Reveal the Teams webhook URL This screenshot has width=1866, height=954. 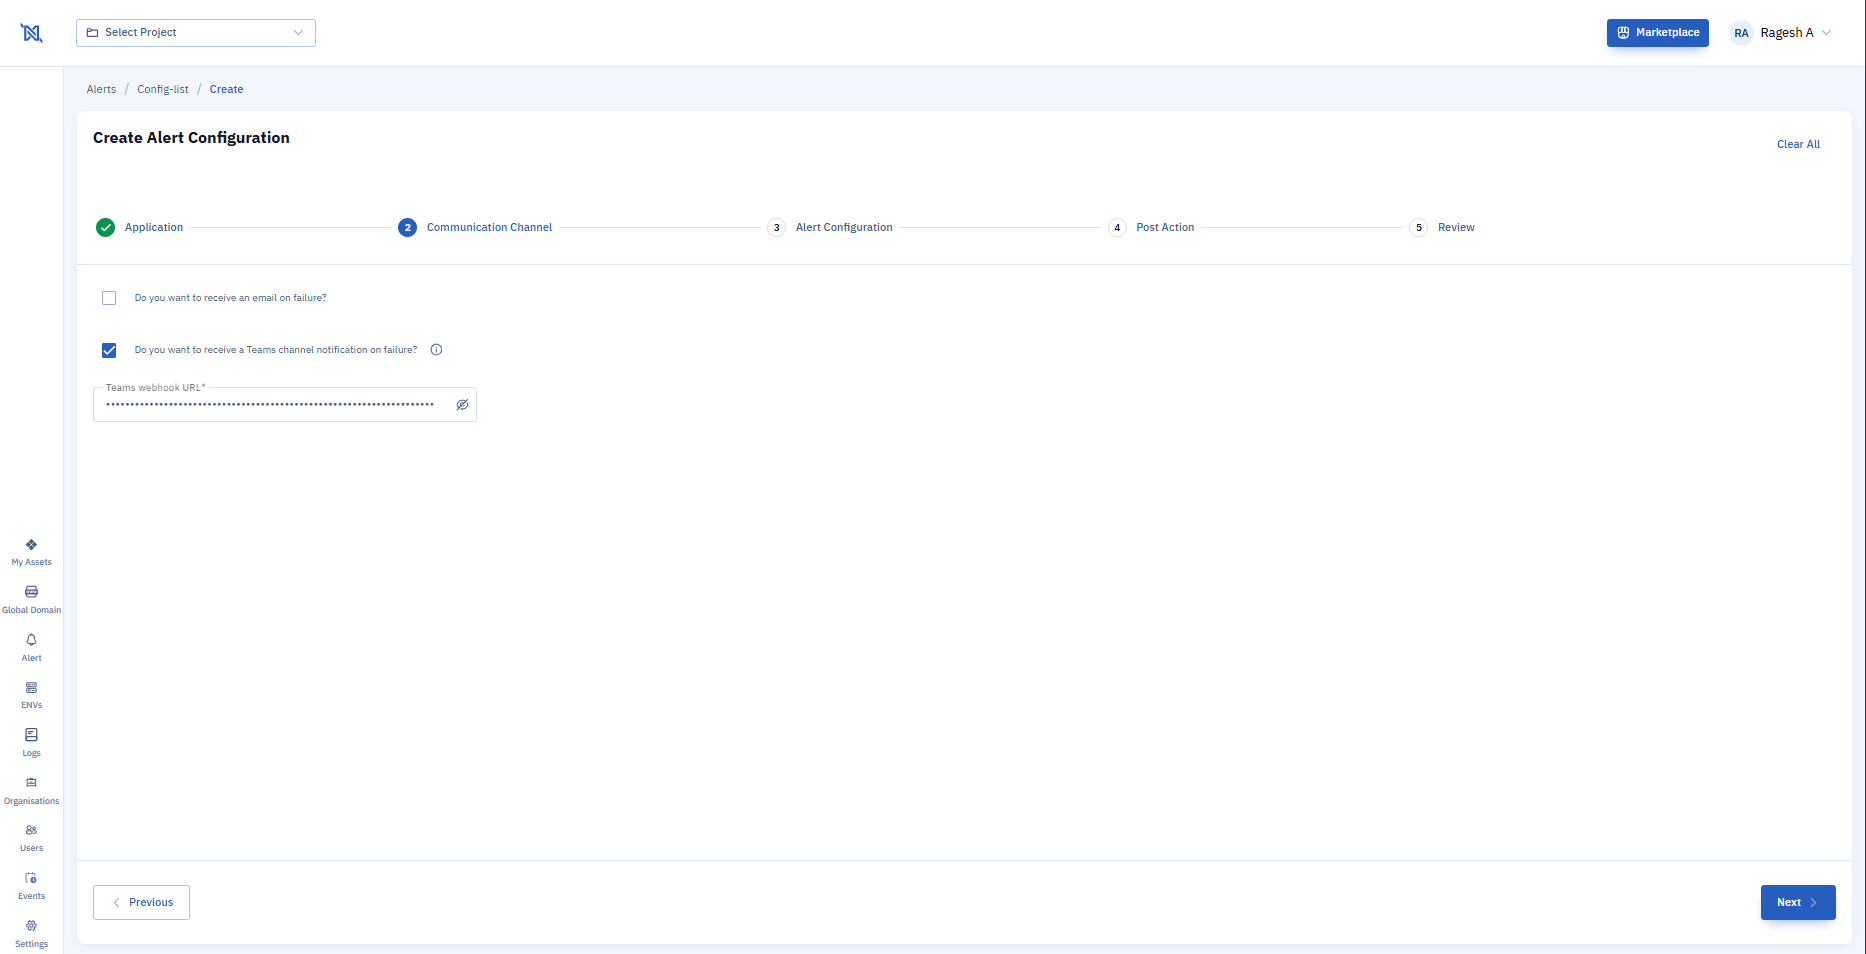[x=462, y=405]
